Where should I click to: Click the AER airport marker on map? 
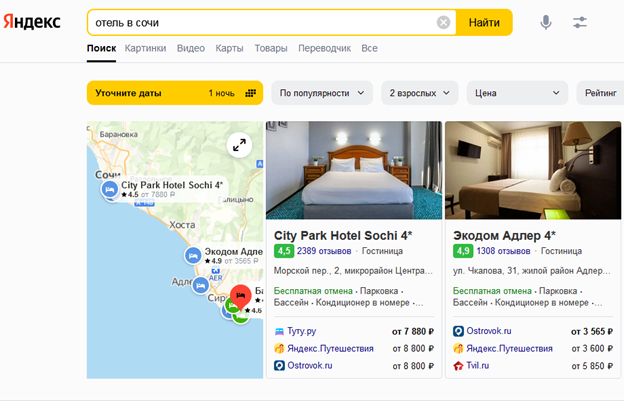coord(216,274)
